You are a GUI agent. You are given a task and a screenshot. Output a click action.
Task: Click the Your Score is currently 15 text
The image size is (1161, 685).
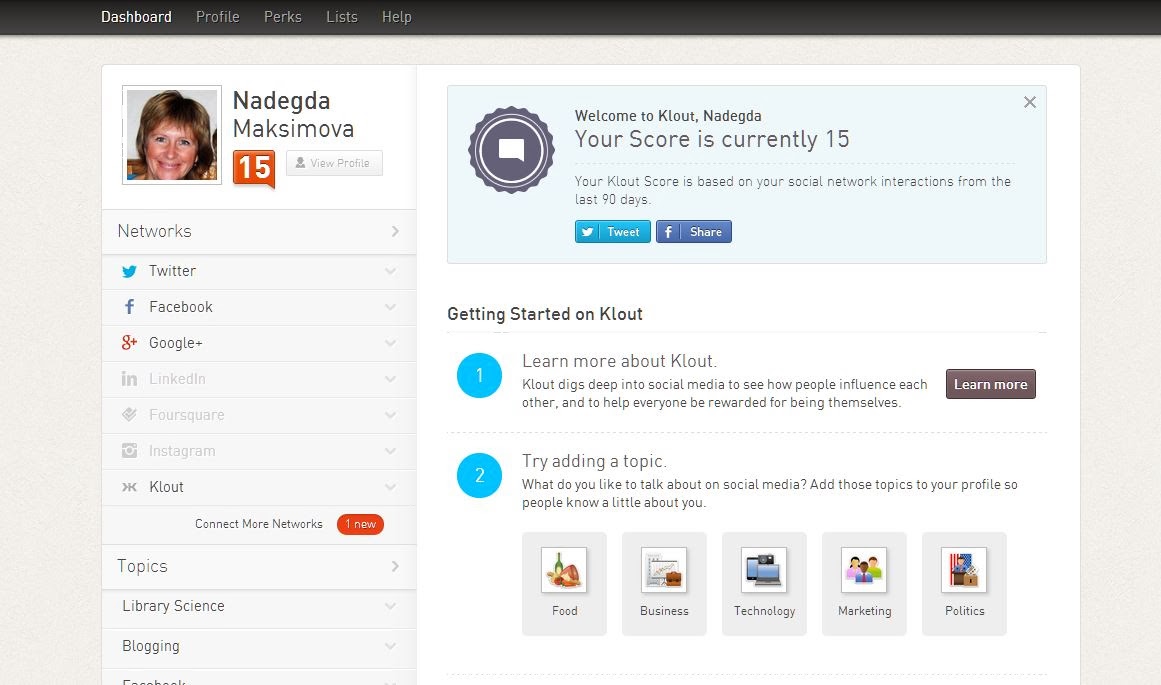[712, 139]
